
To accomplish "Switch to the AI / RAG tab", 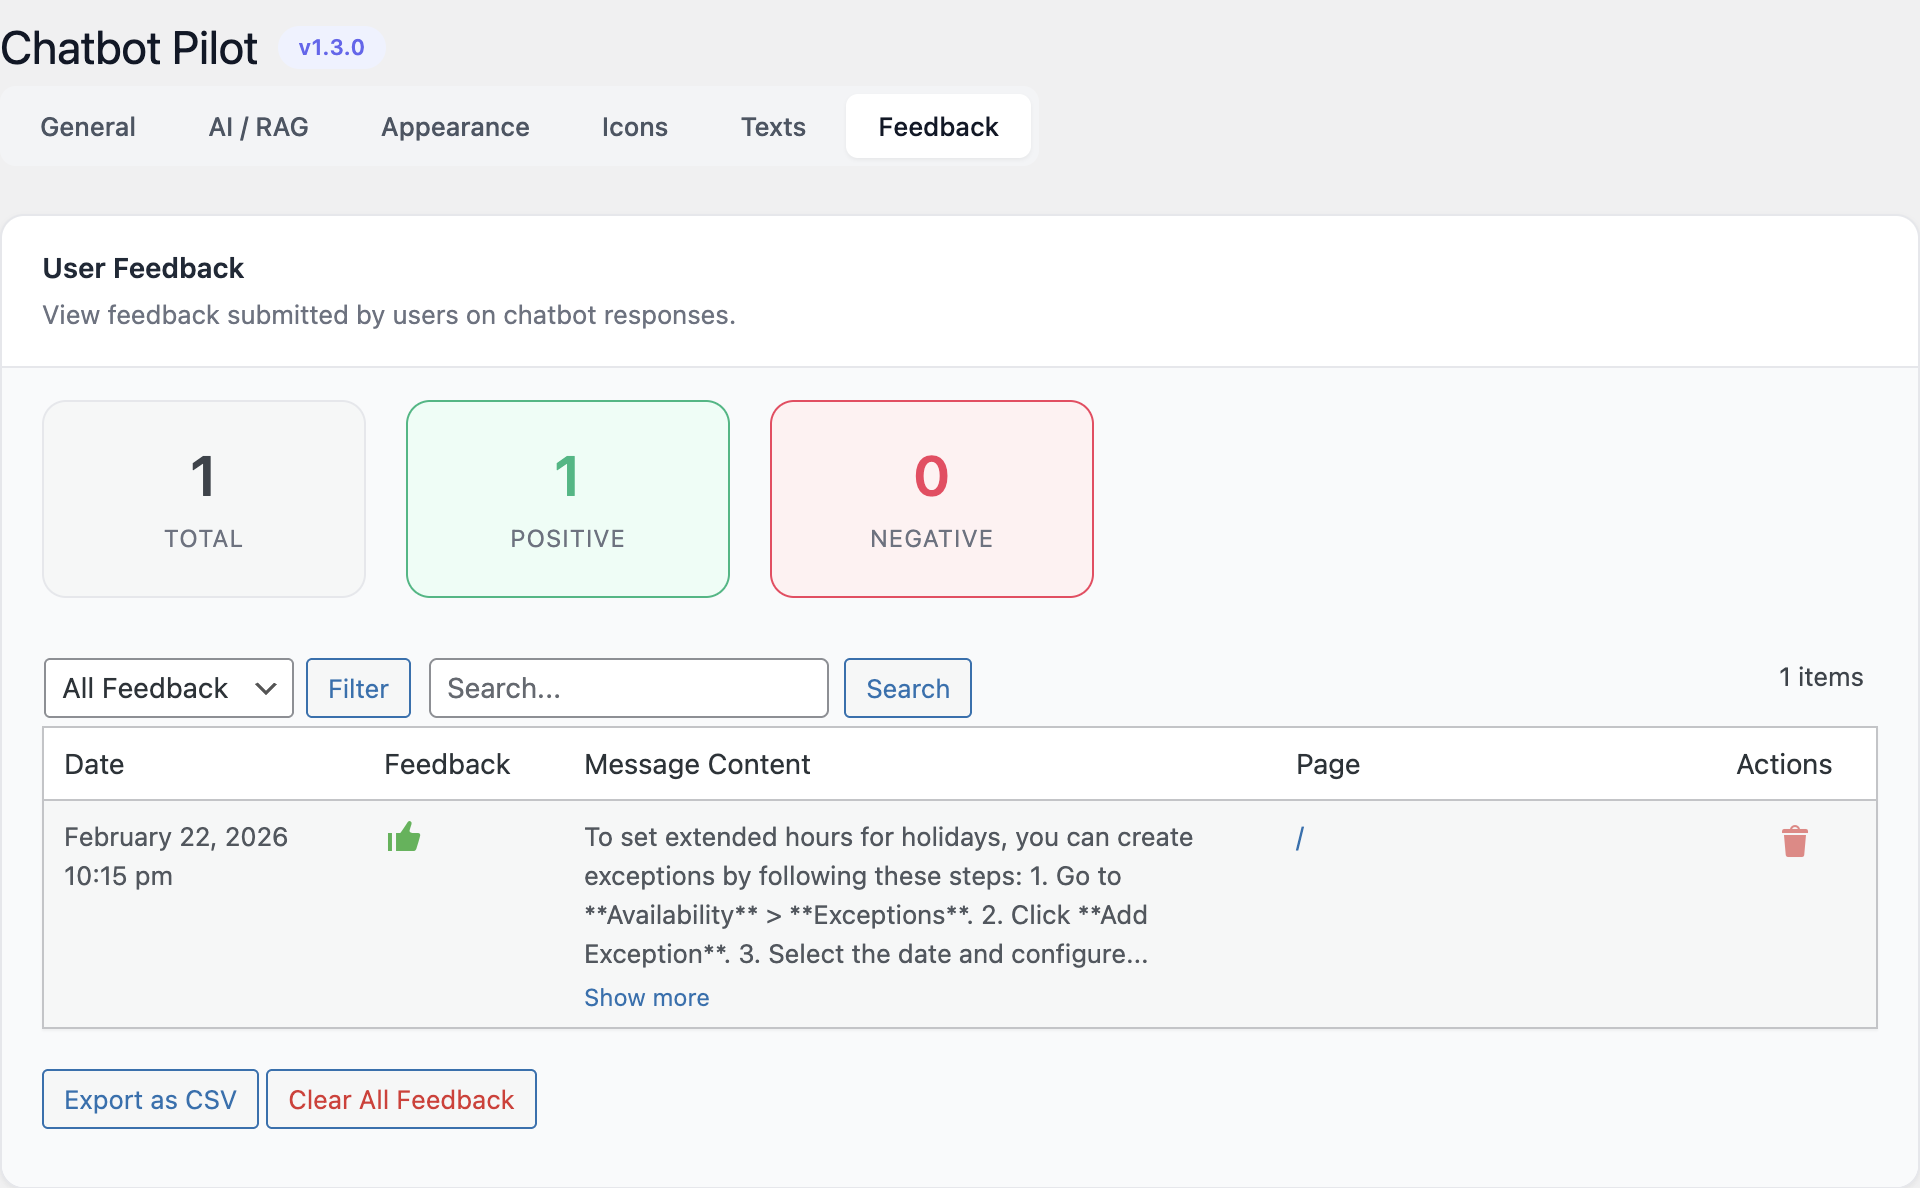I will point(258,126).
